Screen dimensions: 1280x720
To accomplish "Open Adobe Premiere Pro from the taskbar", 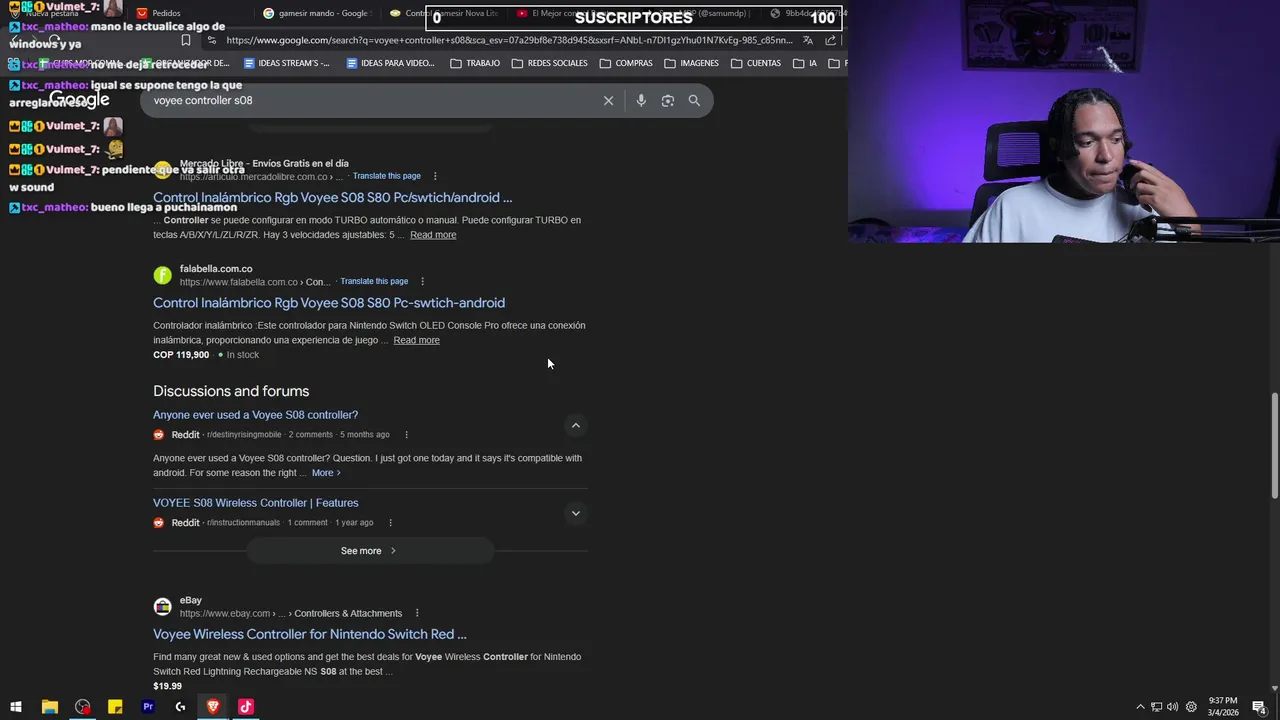I will click(148, 707).
